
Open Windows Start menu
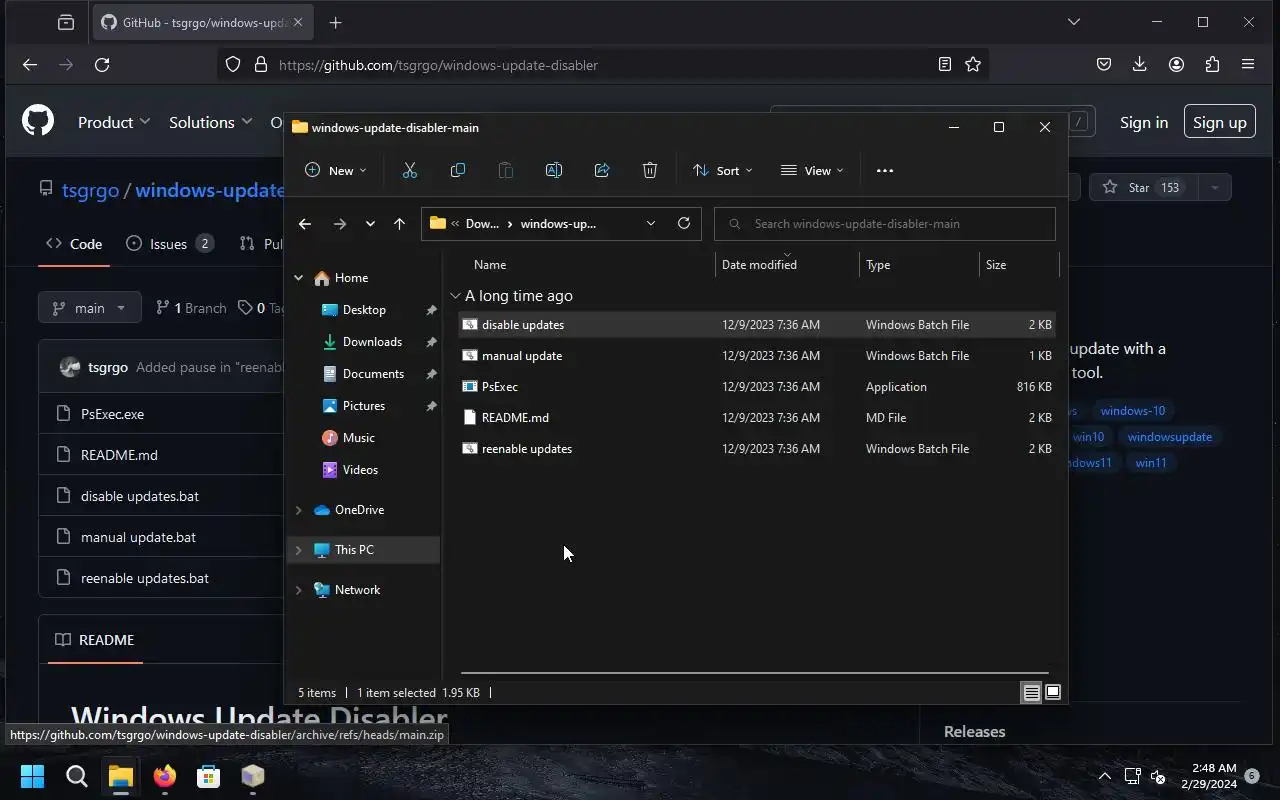pos(32,776)
